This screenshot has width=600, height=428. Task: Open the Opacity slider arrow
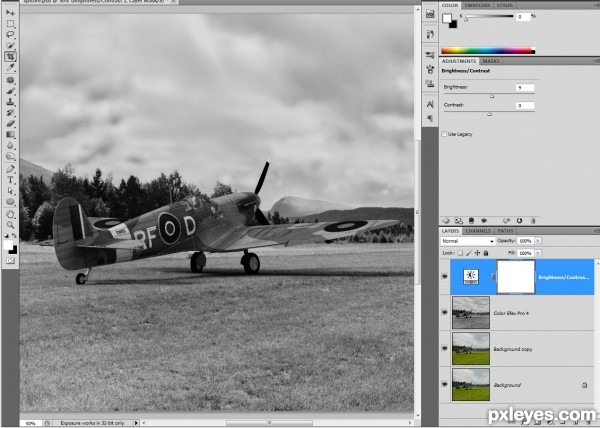[538, 241]
